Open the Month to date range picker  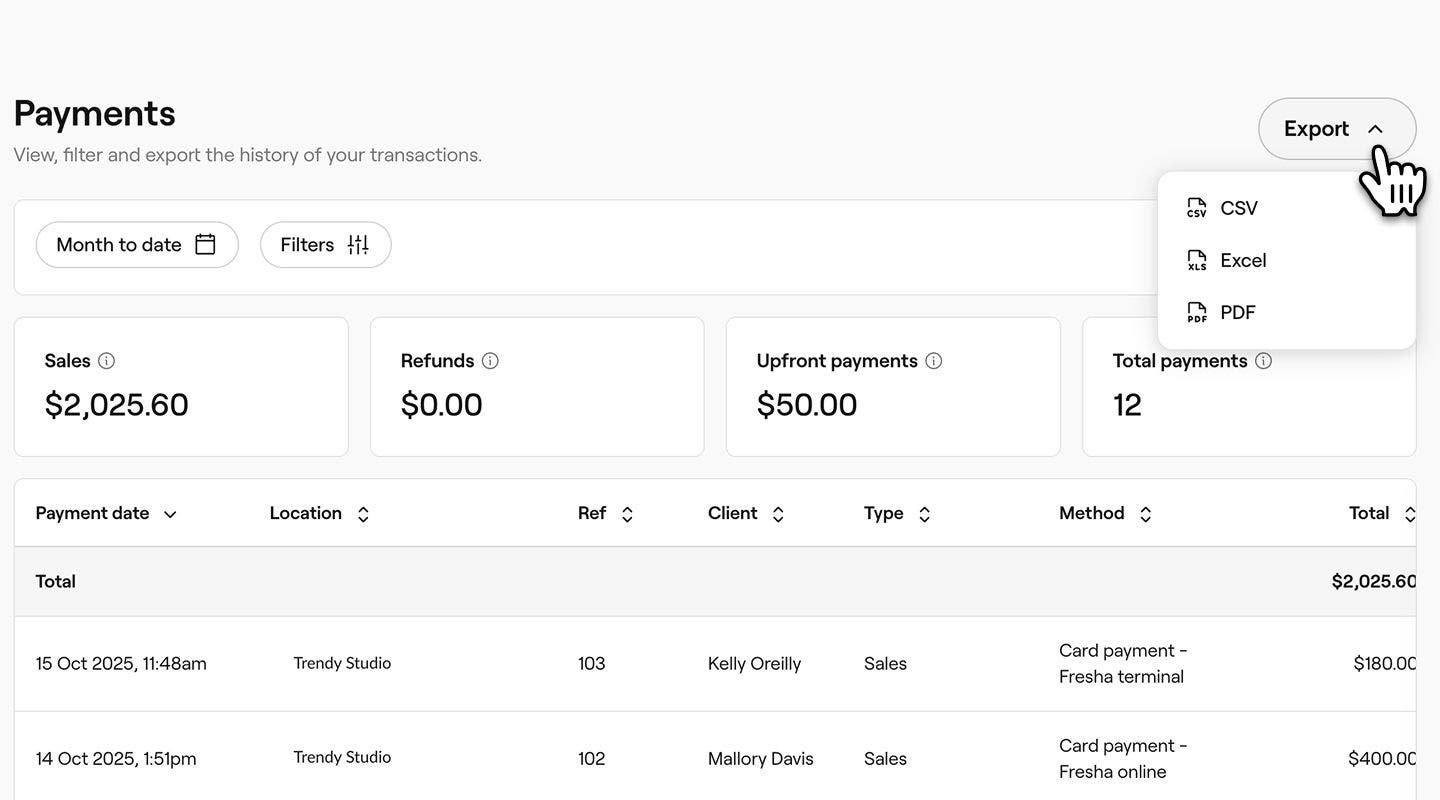point(136,245)
